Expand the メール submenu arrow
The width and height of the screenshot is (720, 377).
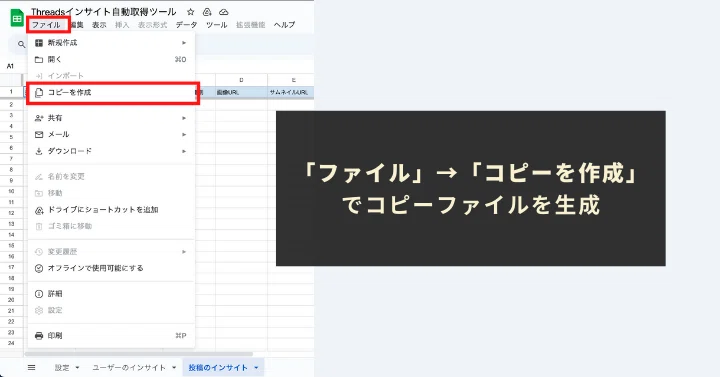pos(184,135)
